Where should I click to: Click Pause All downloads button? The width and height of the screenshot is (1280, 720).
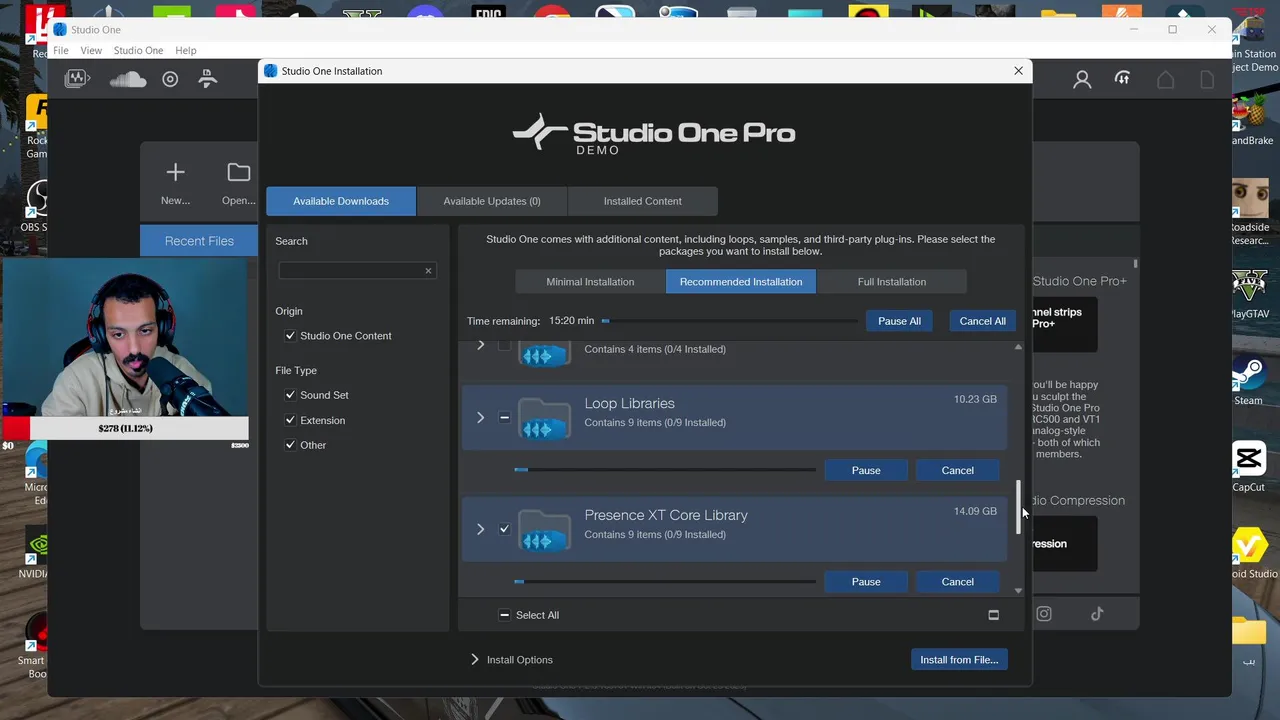[x=899, y=321]
